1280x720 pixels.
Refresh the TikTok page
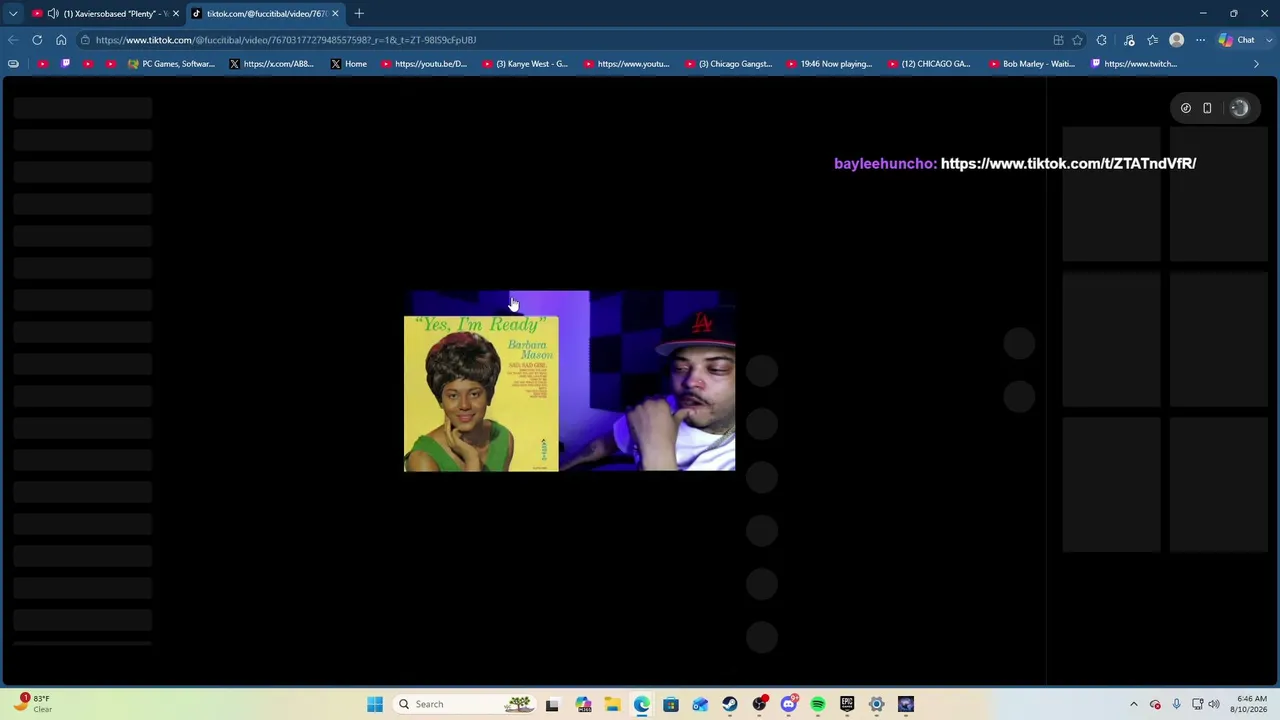pyautogui.click(x=37, y=40)
